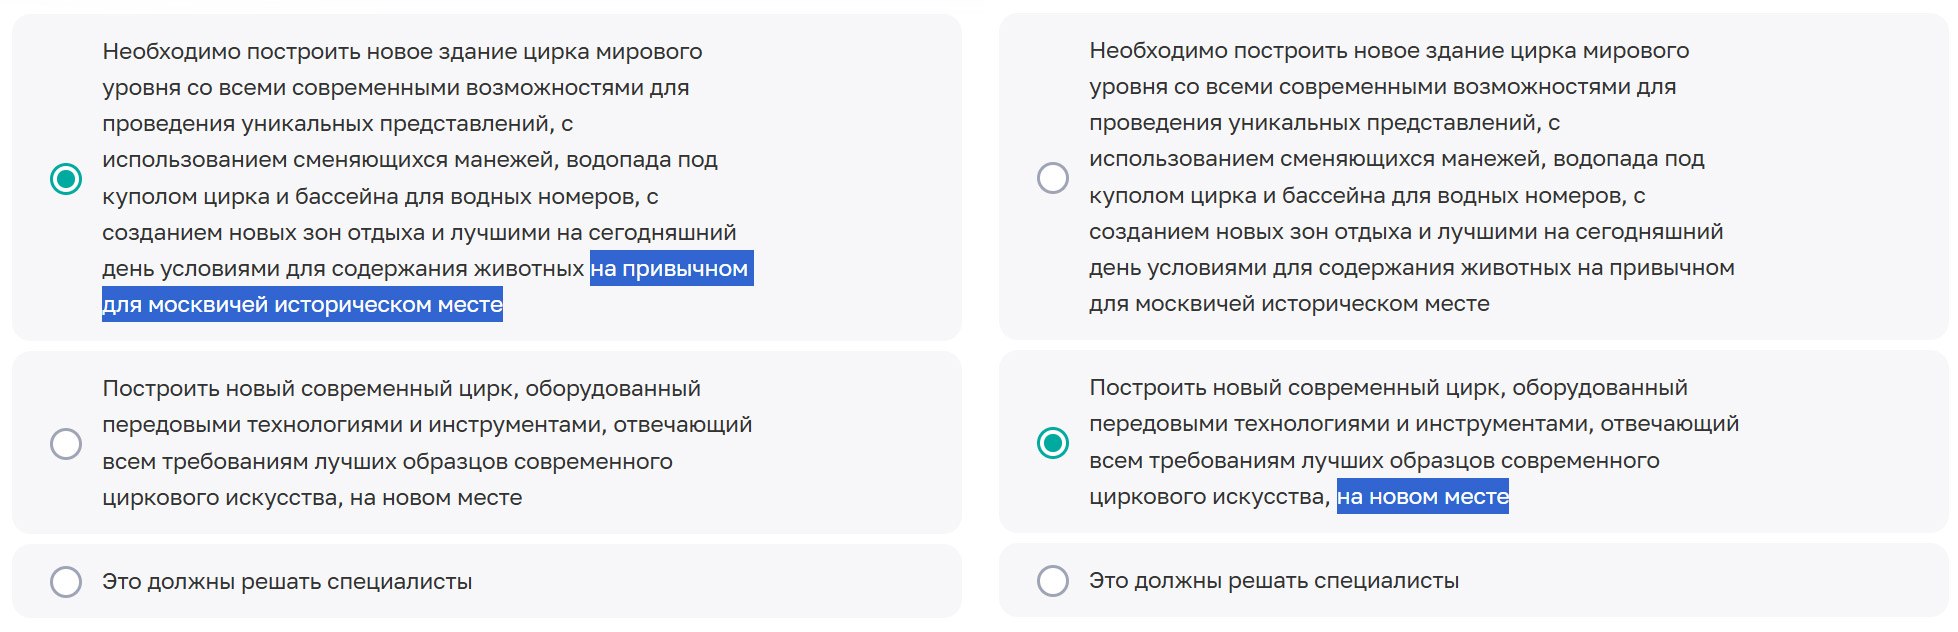Click the highlighted phrase "на новом месте"
The height and width of the screenshot is (632, 1958).
(1422, 496)
